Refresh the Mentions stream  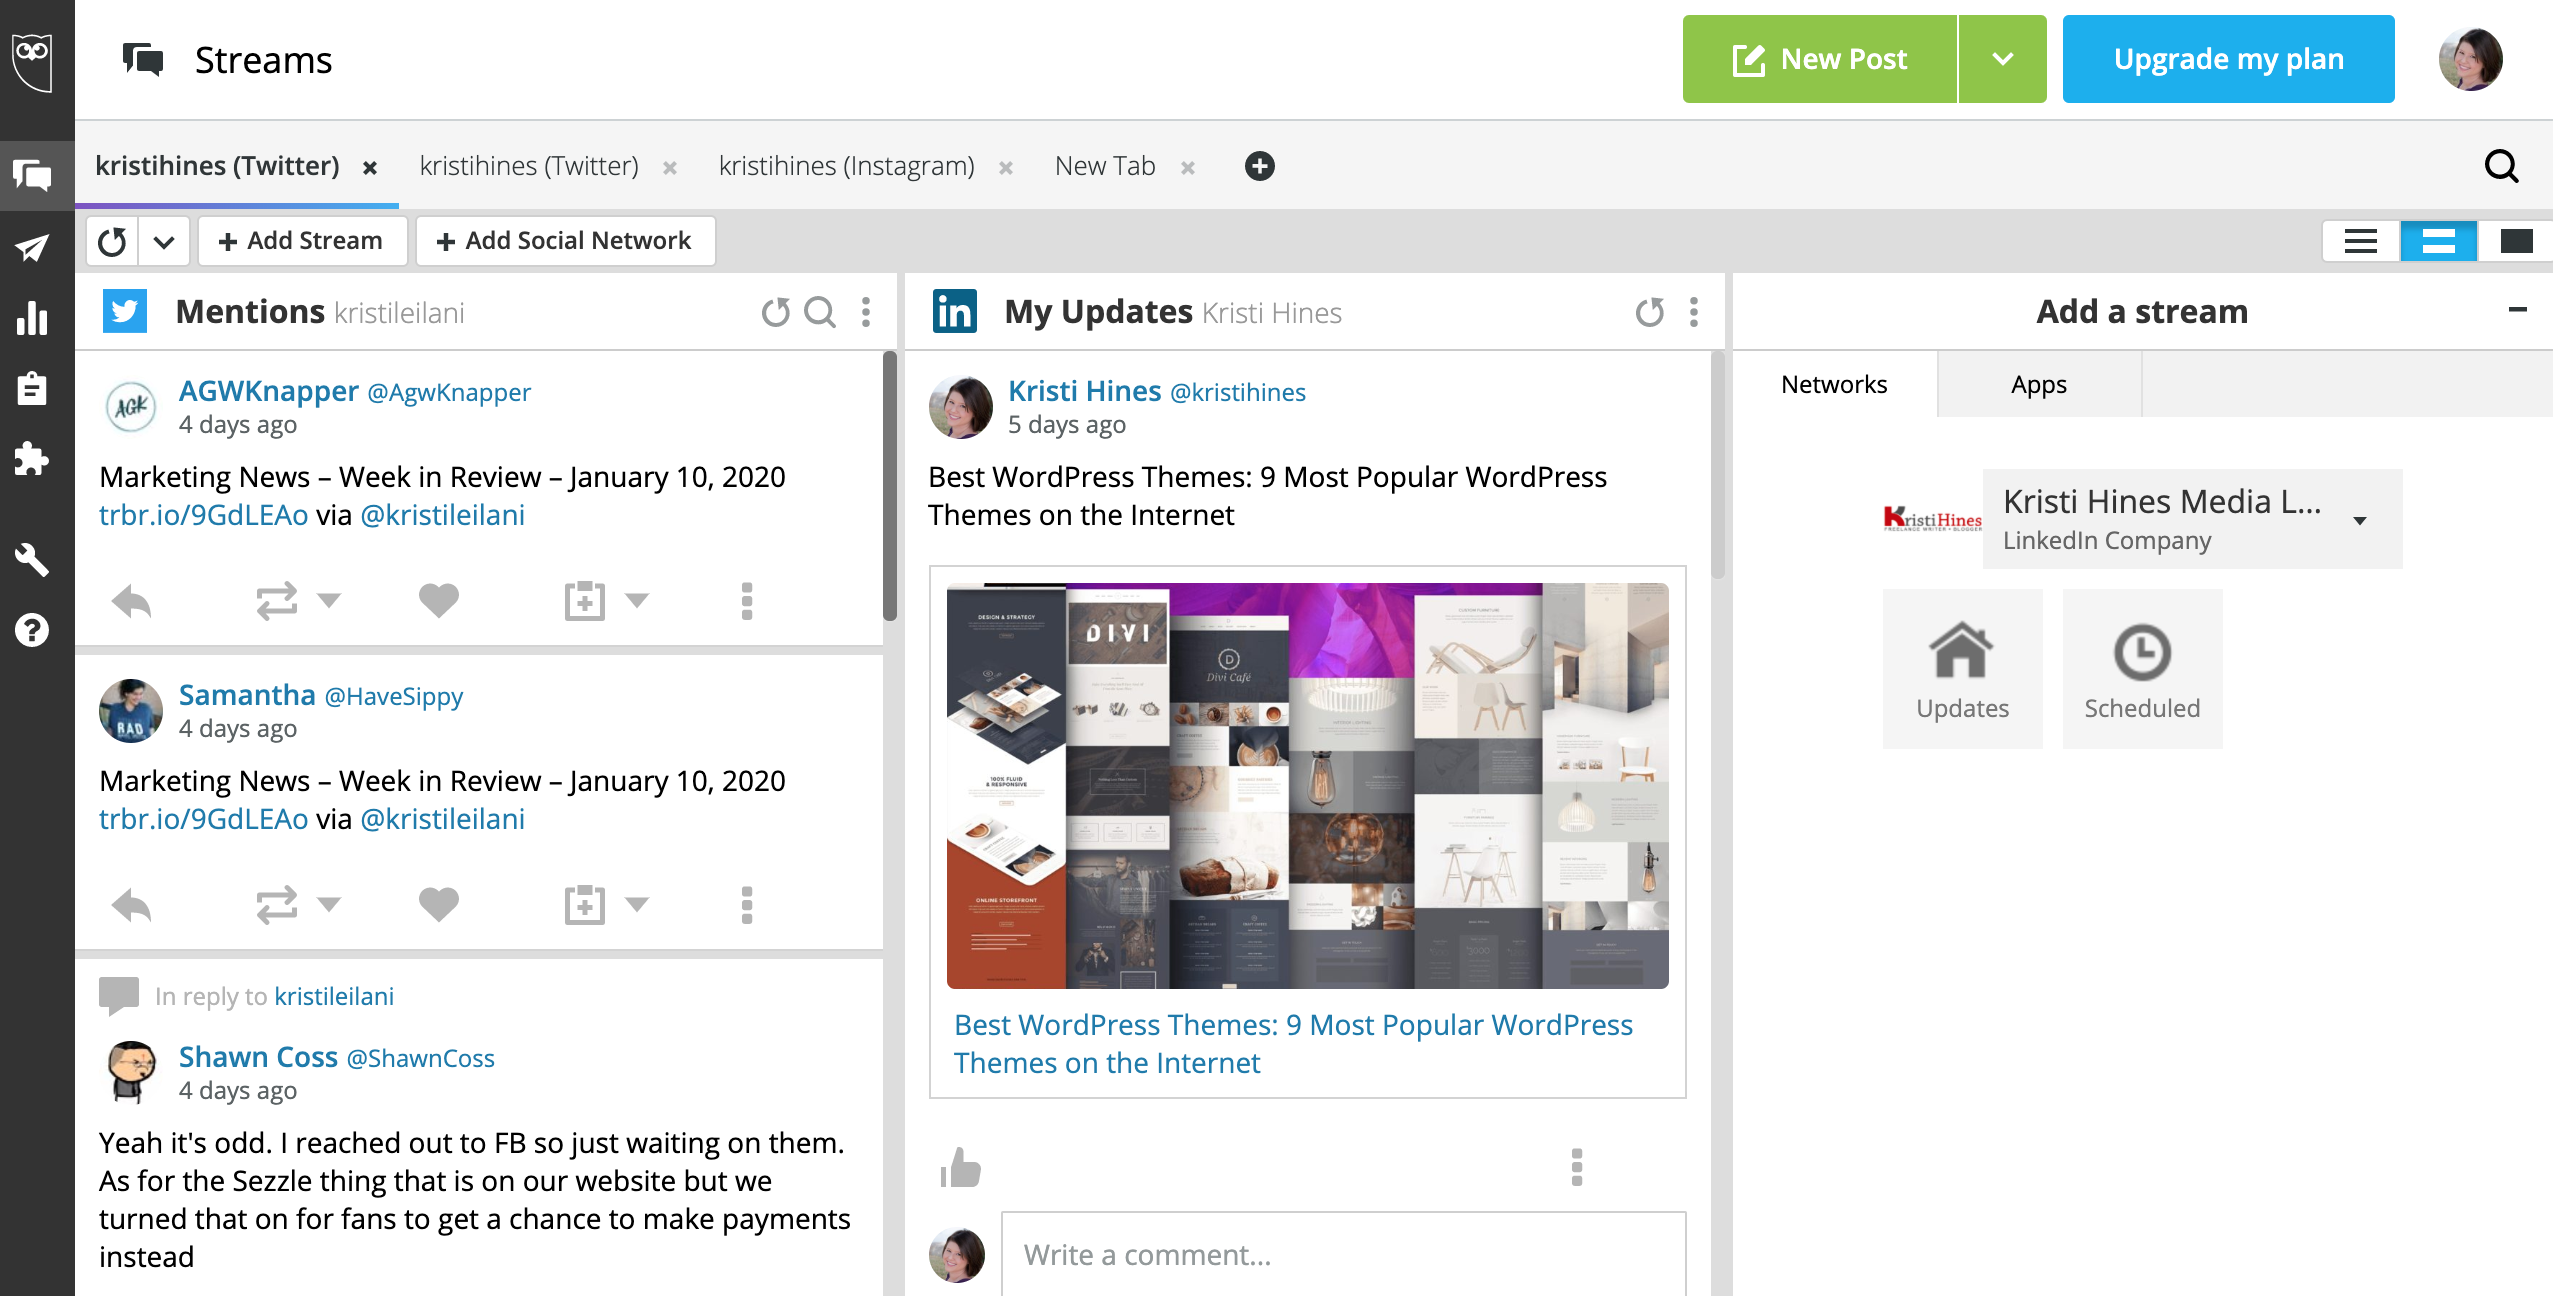tap(776, 313)
